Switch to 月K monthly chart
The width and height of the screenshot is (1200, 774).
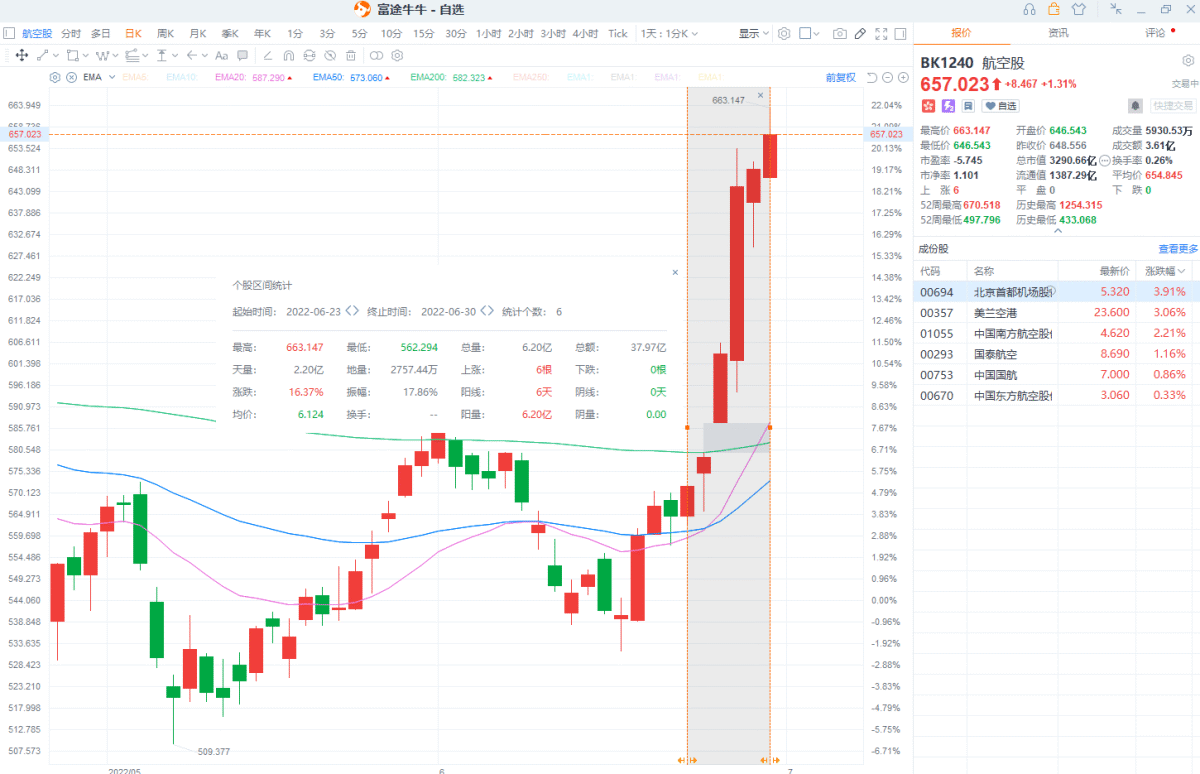[x=198, y=33]
